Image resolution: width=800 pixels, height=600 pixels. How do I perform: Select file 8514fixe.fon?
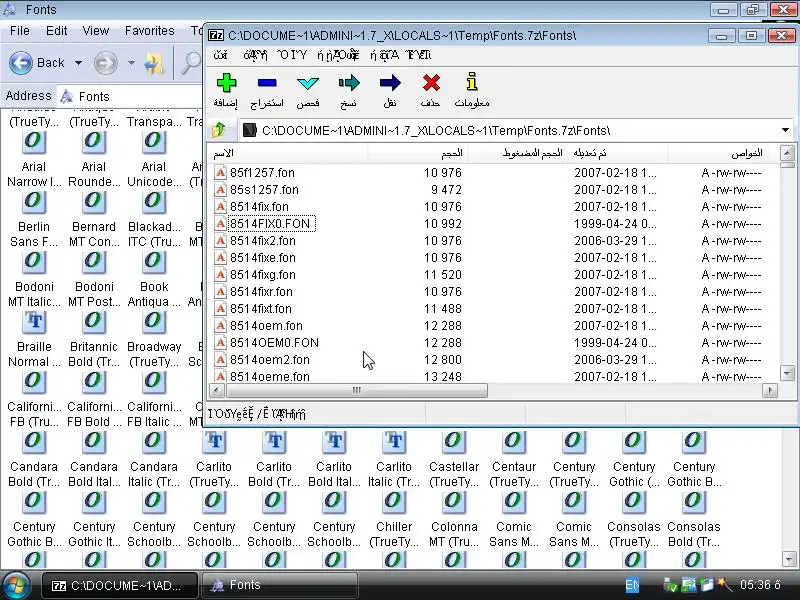[x=263, y=258]
